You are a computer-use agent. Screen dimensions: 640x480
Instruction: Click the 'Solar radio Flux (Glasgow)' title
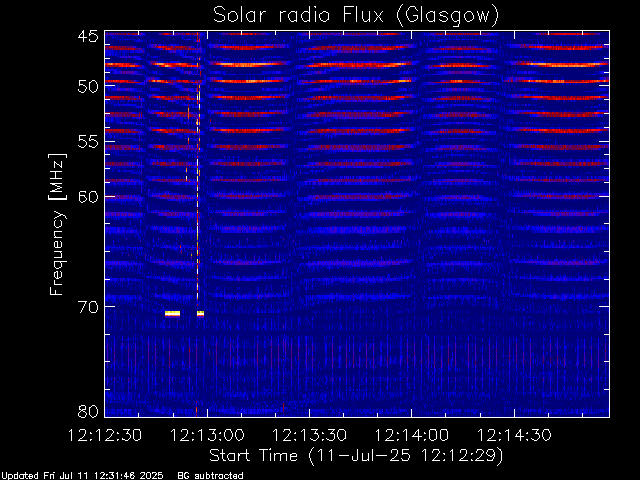tap(356, 16)
